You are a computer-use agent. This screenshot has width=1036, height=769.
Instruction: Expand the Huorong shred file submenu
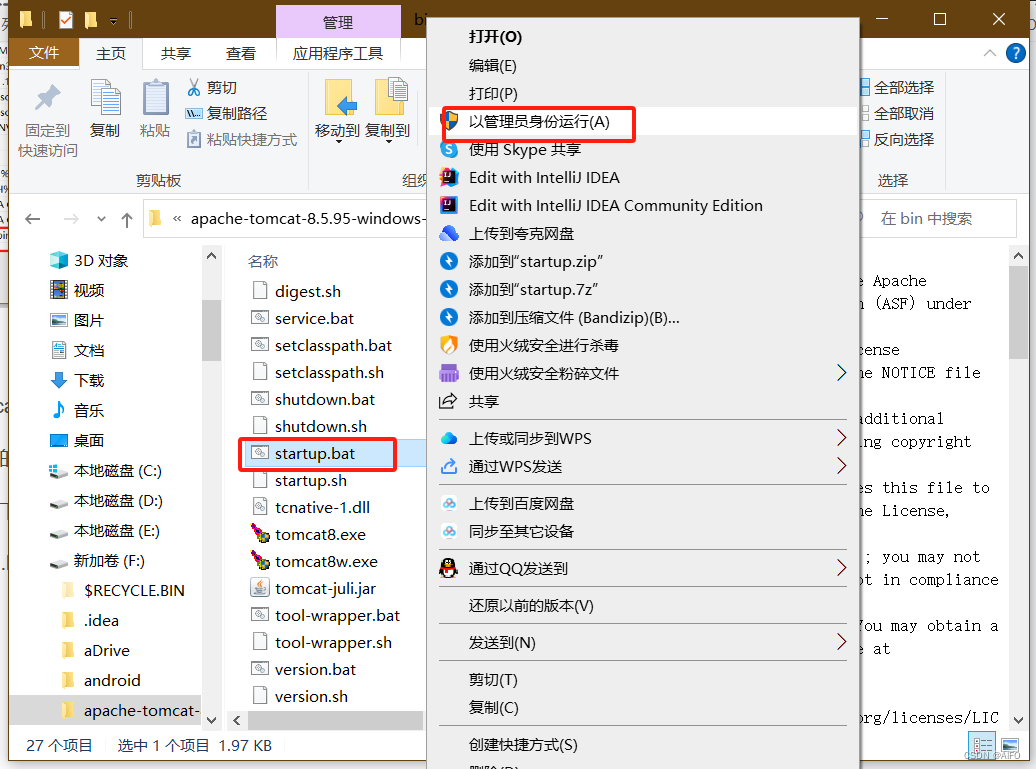click(841, 373)
